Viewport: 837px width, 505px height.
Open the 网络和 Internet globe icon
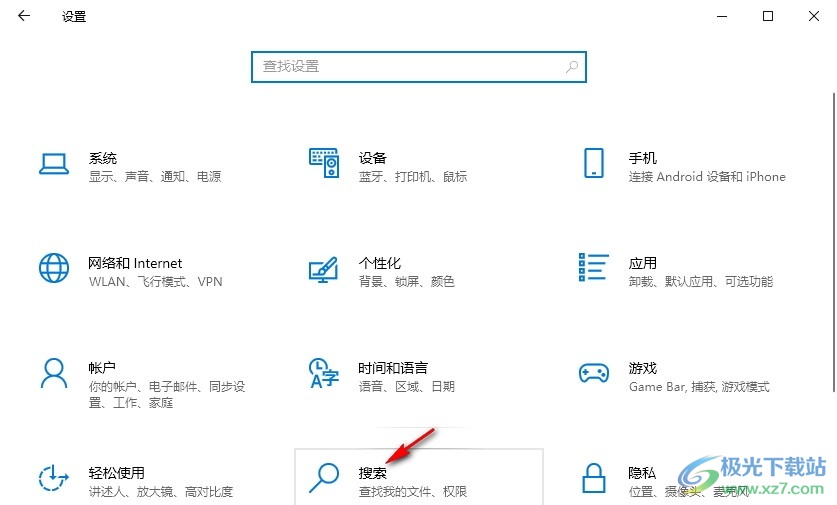pos(54,268)
